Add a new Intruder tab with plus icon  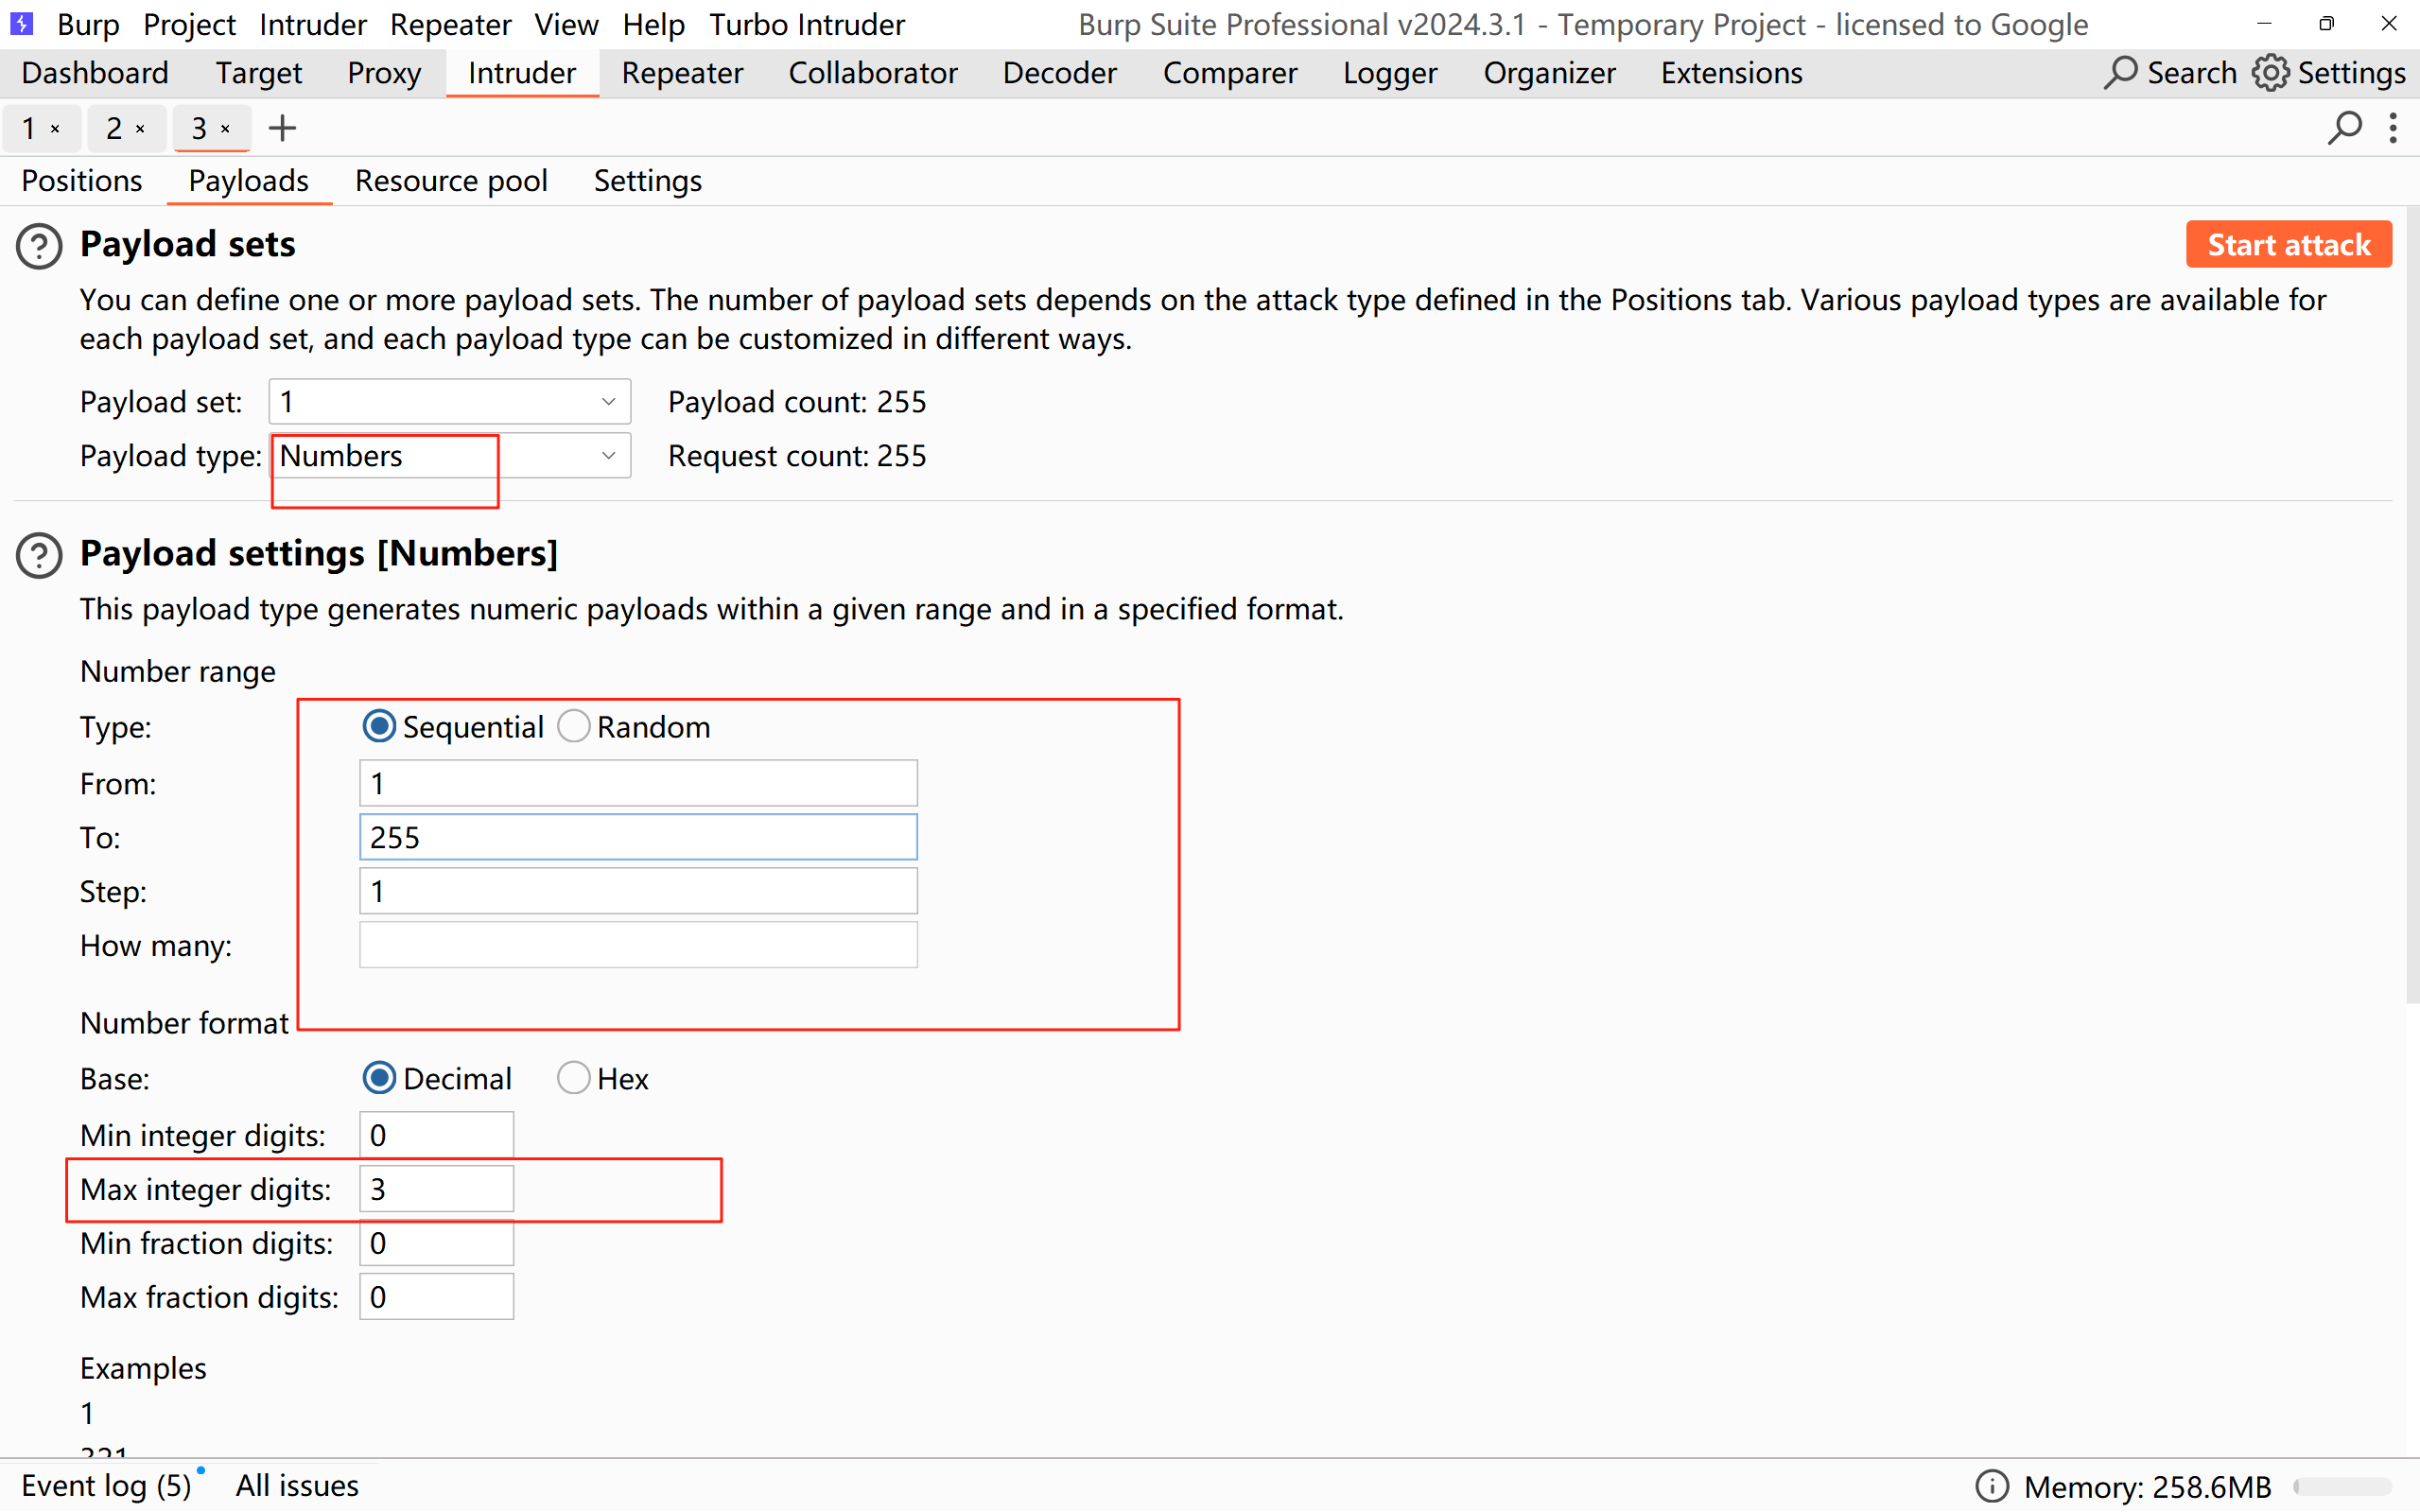click(x=283, y=128)
